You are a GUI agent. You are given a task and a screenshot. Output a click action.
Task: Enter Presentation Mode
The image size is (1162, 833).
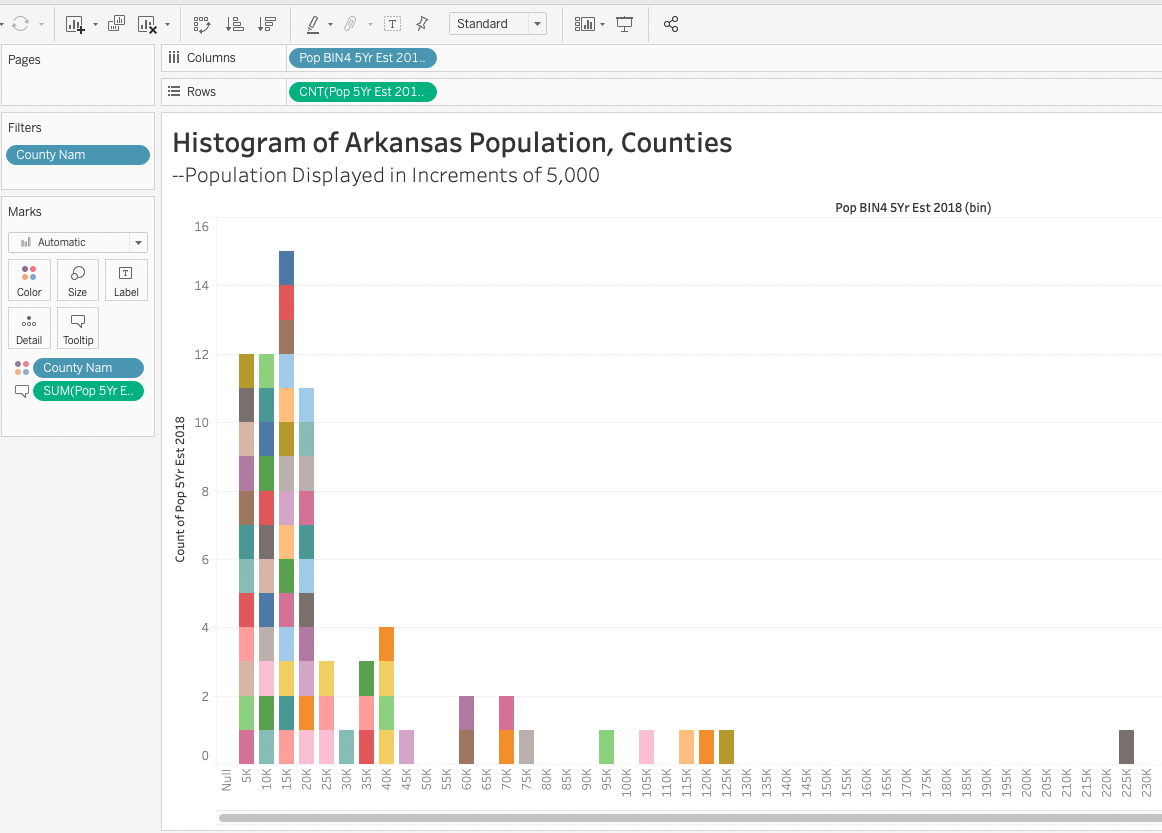625,24
